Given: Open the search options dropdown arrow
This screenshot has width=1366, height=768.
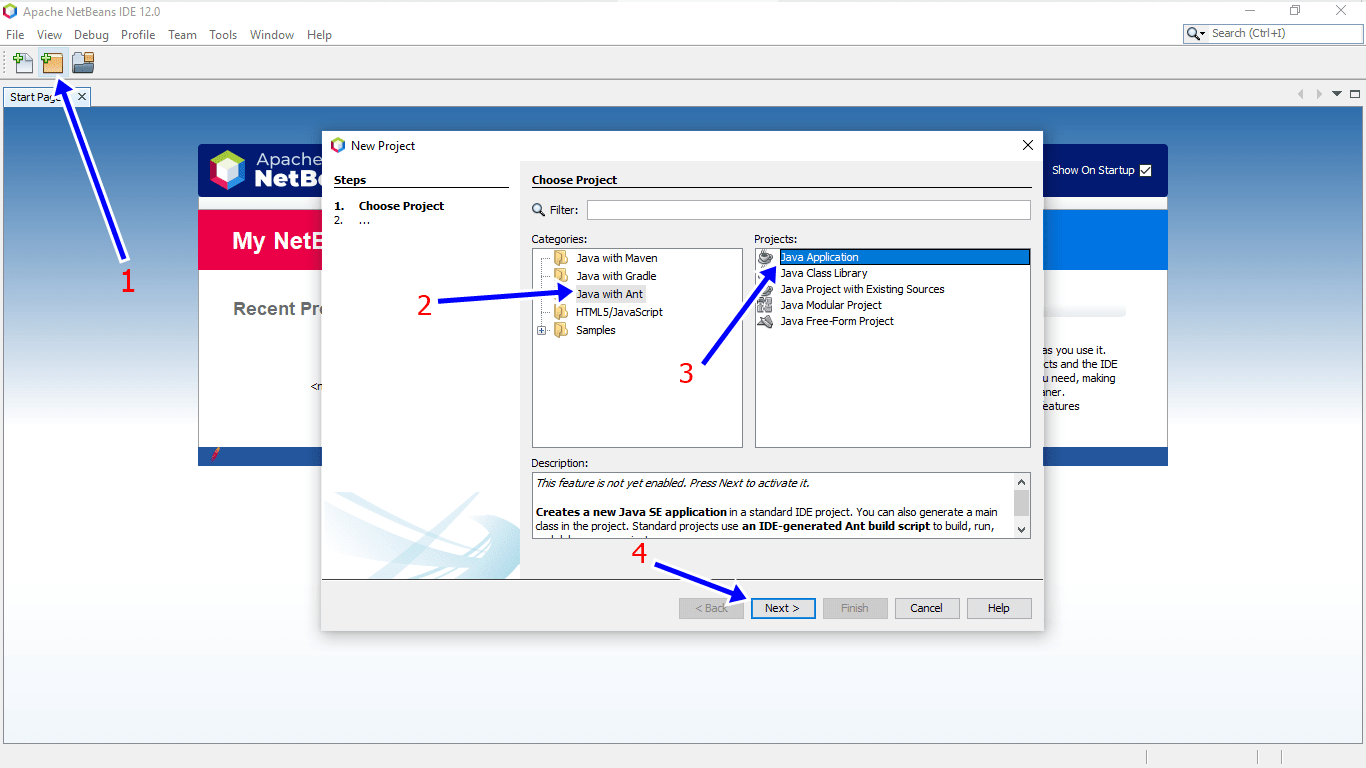Looking at the screenshot, I should [x=1203, y=33].
